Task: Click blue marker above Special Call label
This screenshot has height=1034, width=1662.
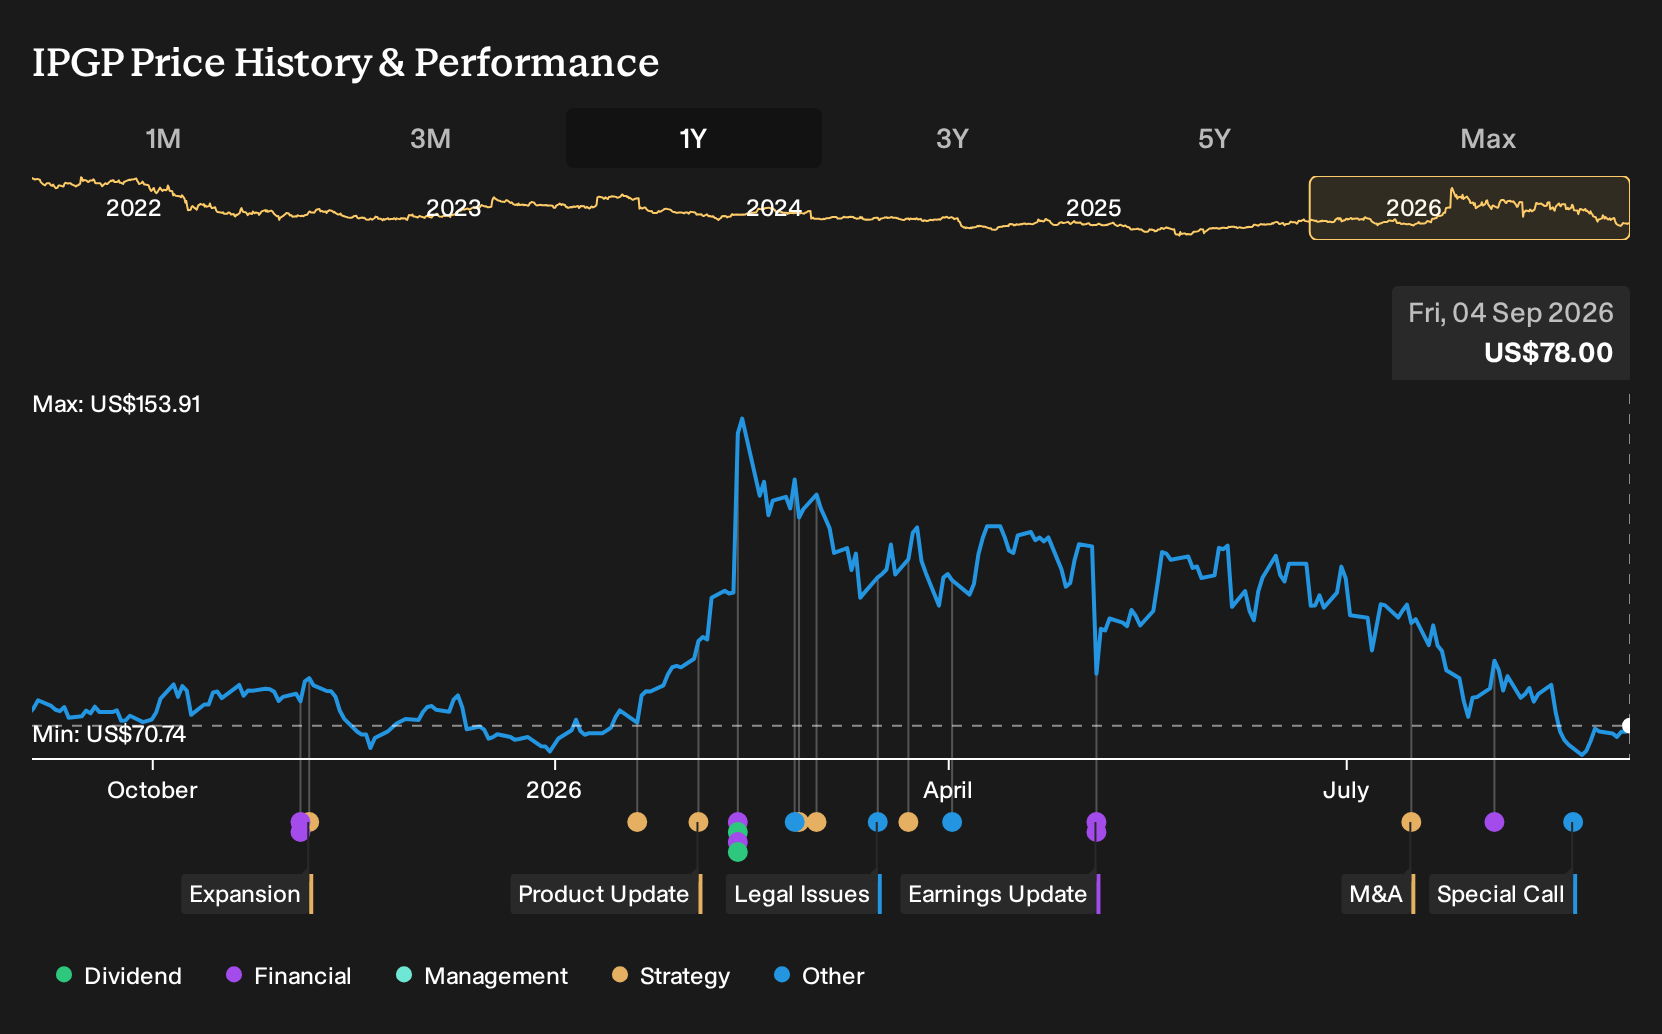Action: tap(1573, 822)
